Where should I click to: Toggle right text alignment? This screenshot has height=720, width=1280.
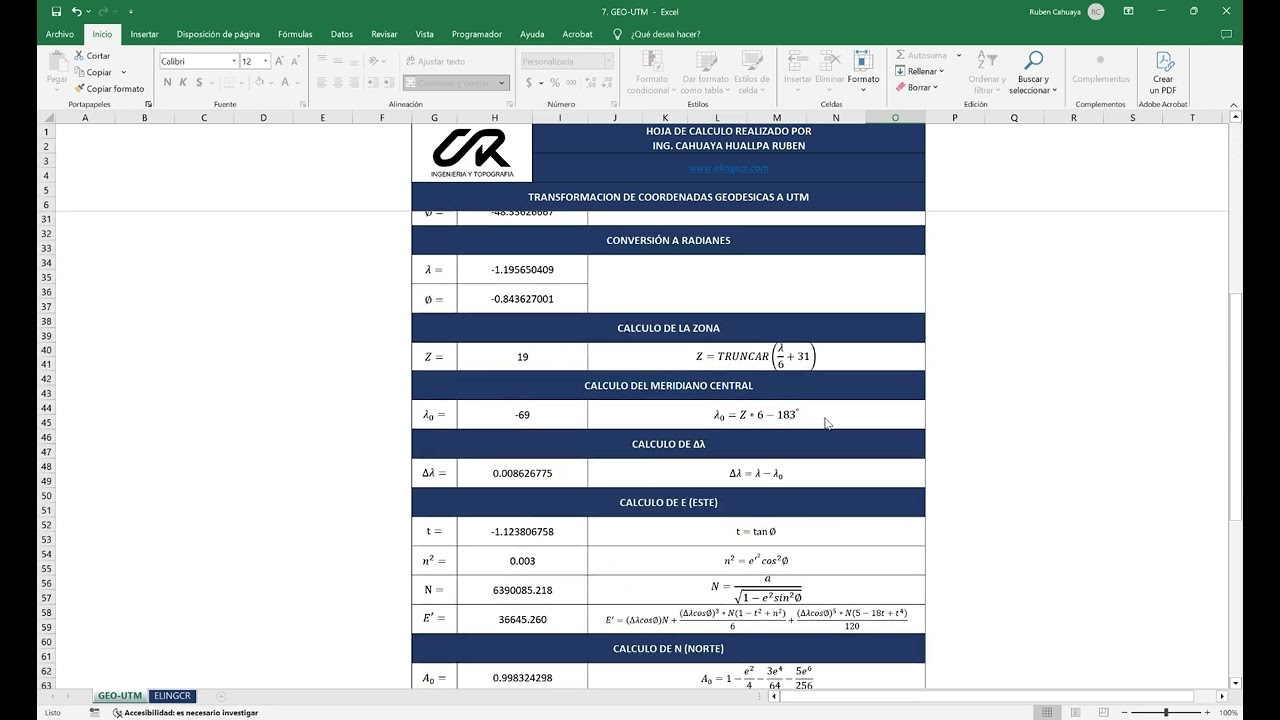point(355,83)
